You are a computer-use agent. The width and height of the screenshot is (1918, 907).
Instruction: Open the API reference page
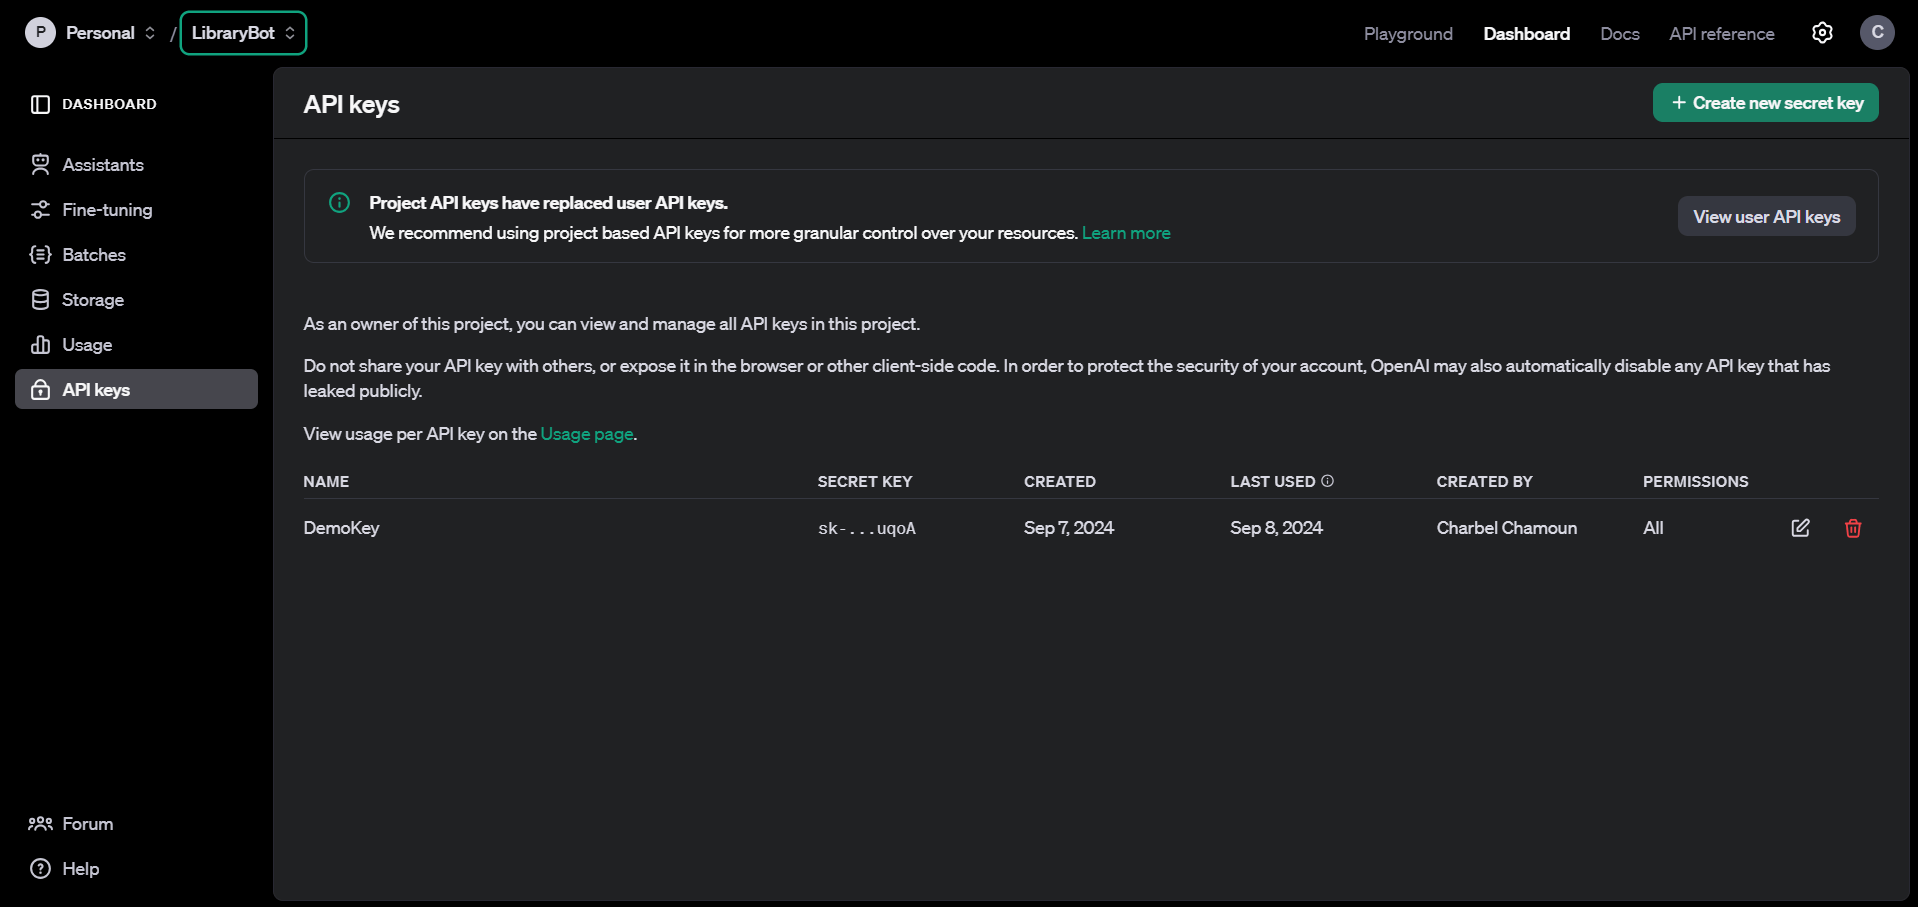pyautogui.click(x=1720, y=33)
